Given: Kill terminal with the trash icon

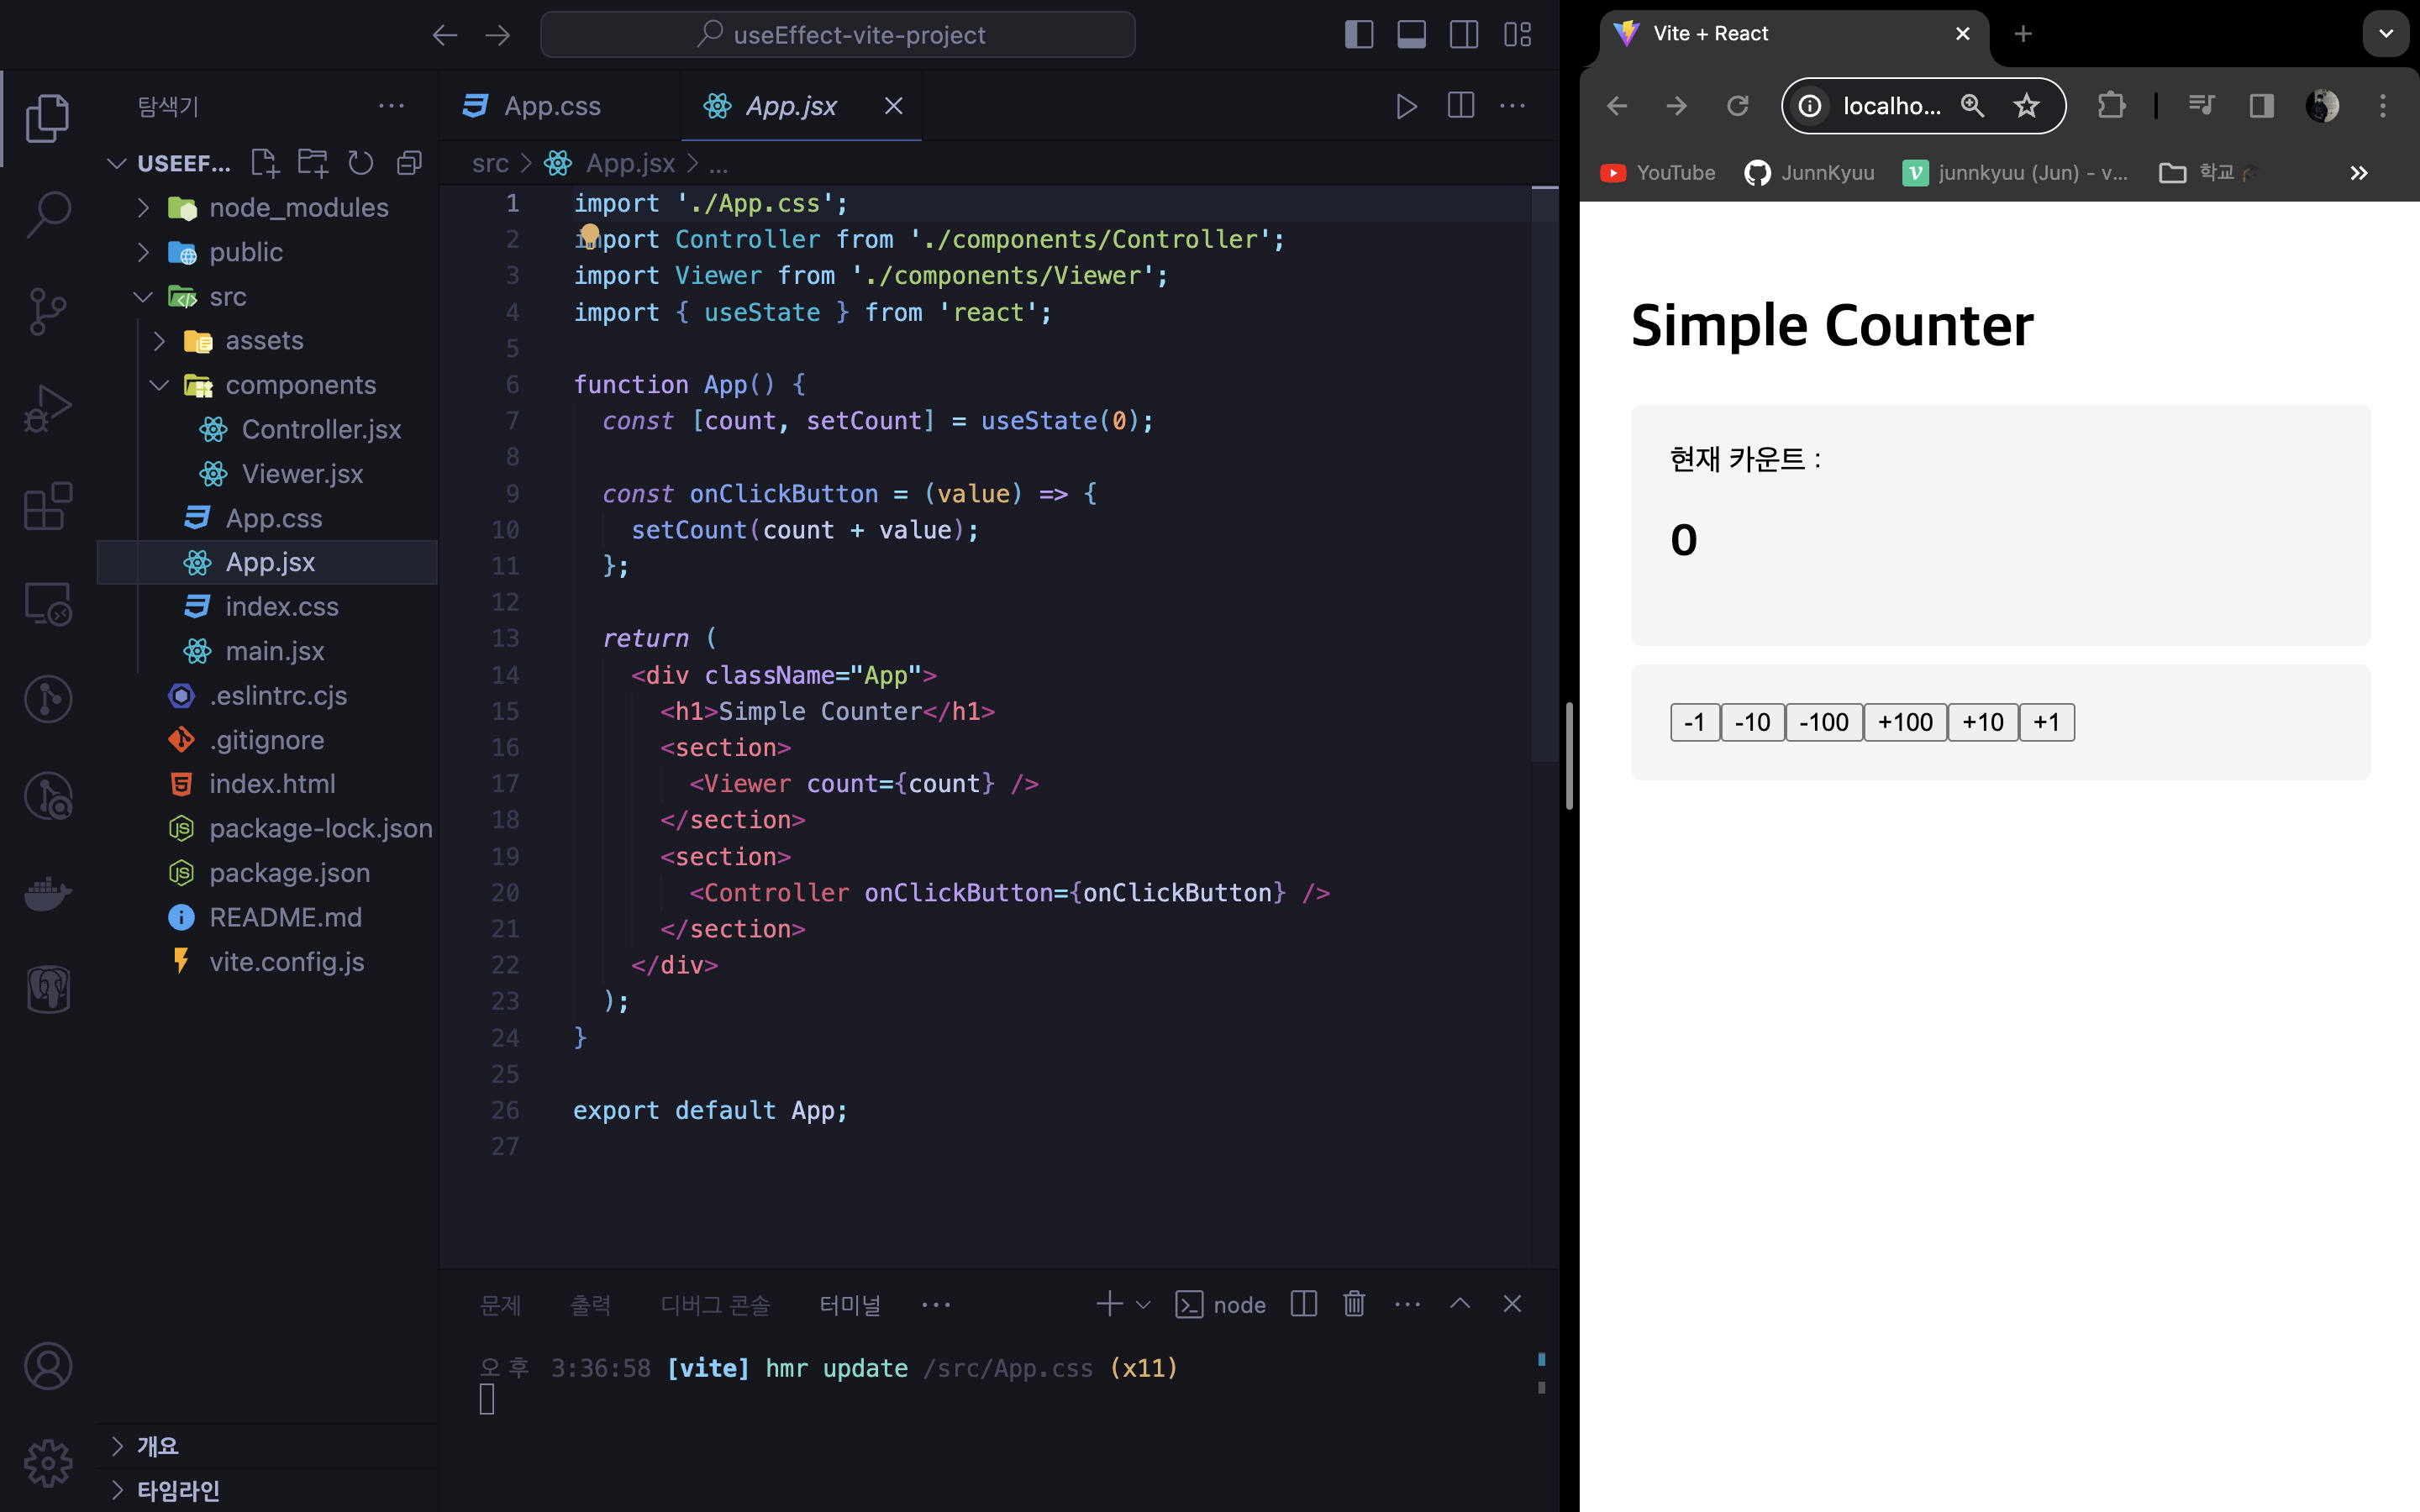Looking at the screenshot, I should [1354, 1304].
